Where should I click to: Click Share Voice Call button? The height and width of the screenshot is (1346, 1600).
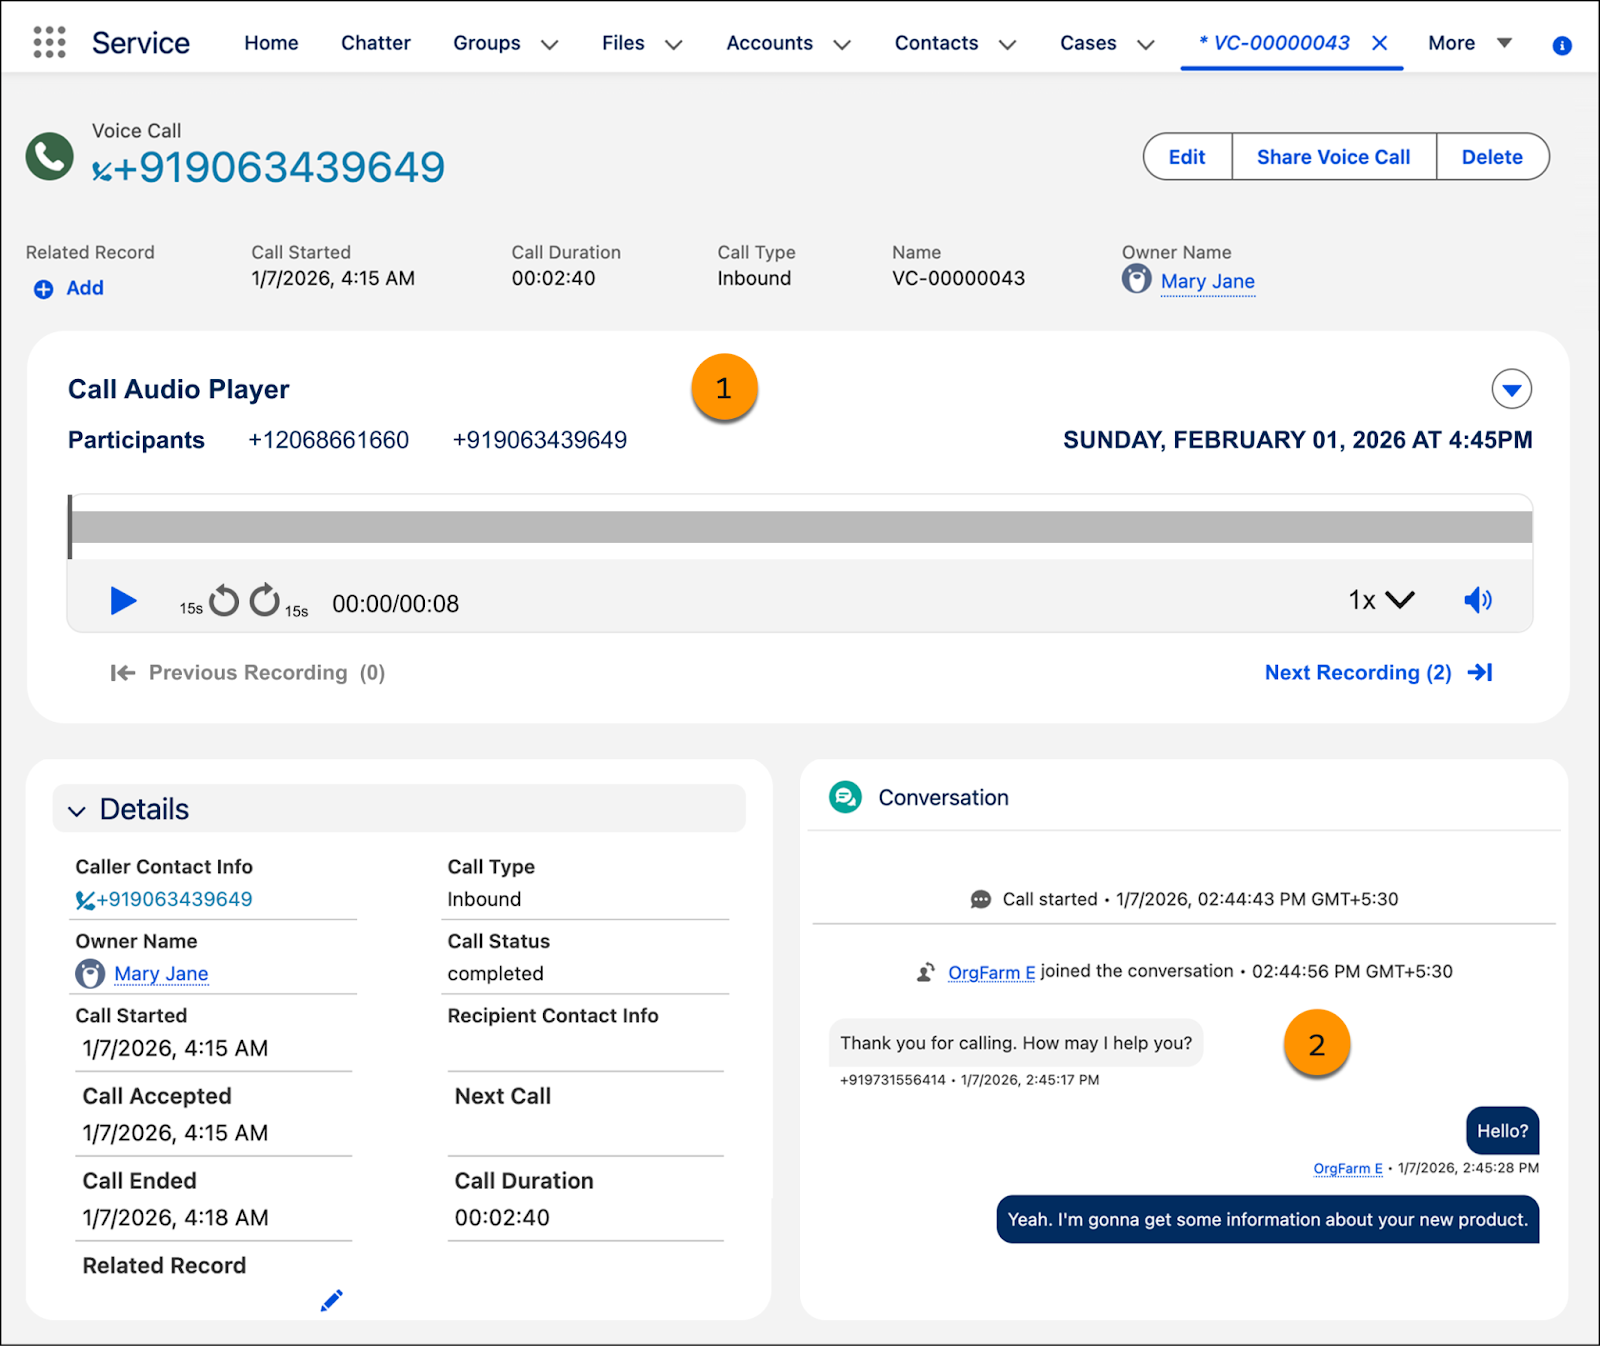[1333, 157]
